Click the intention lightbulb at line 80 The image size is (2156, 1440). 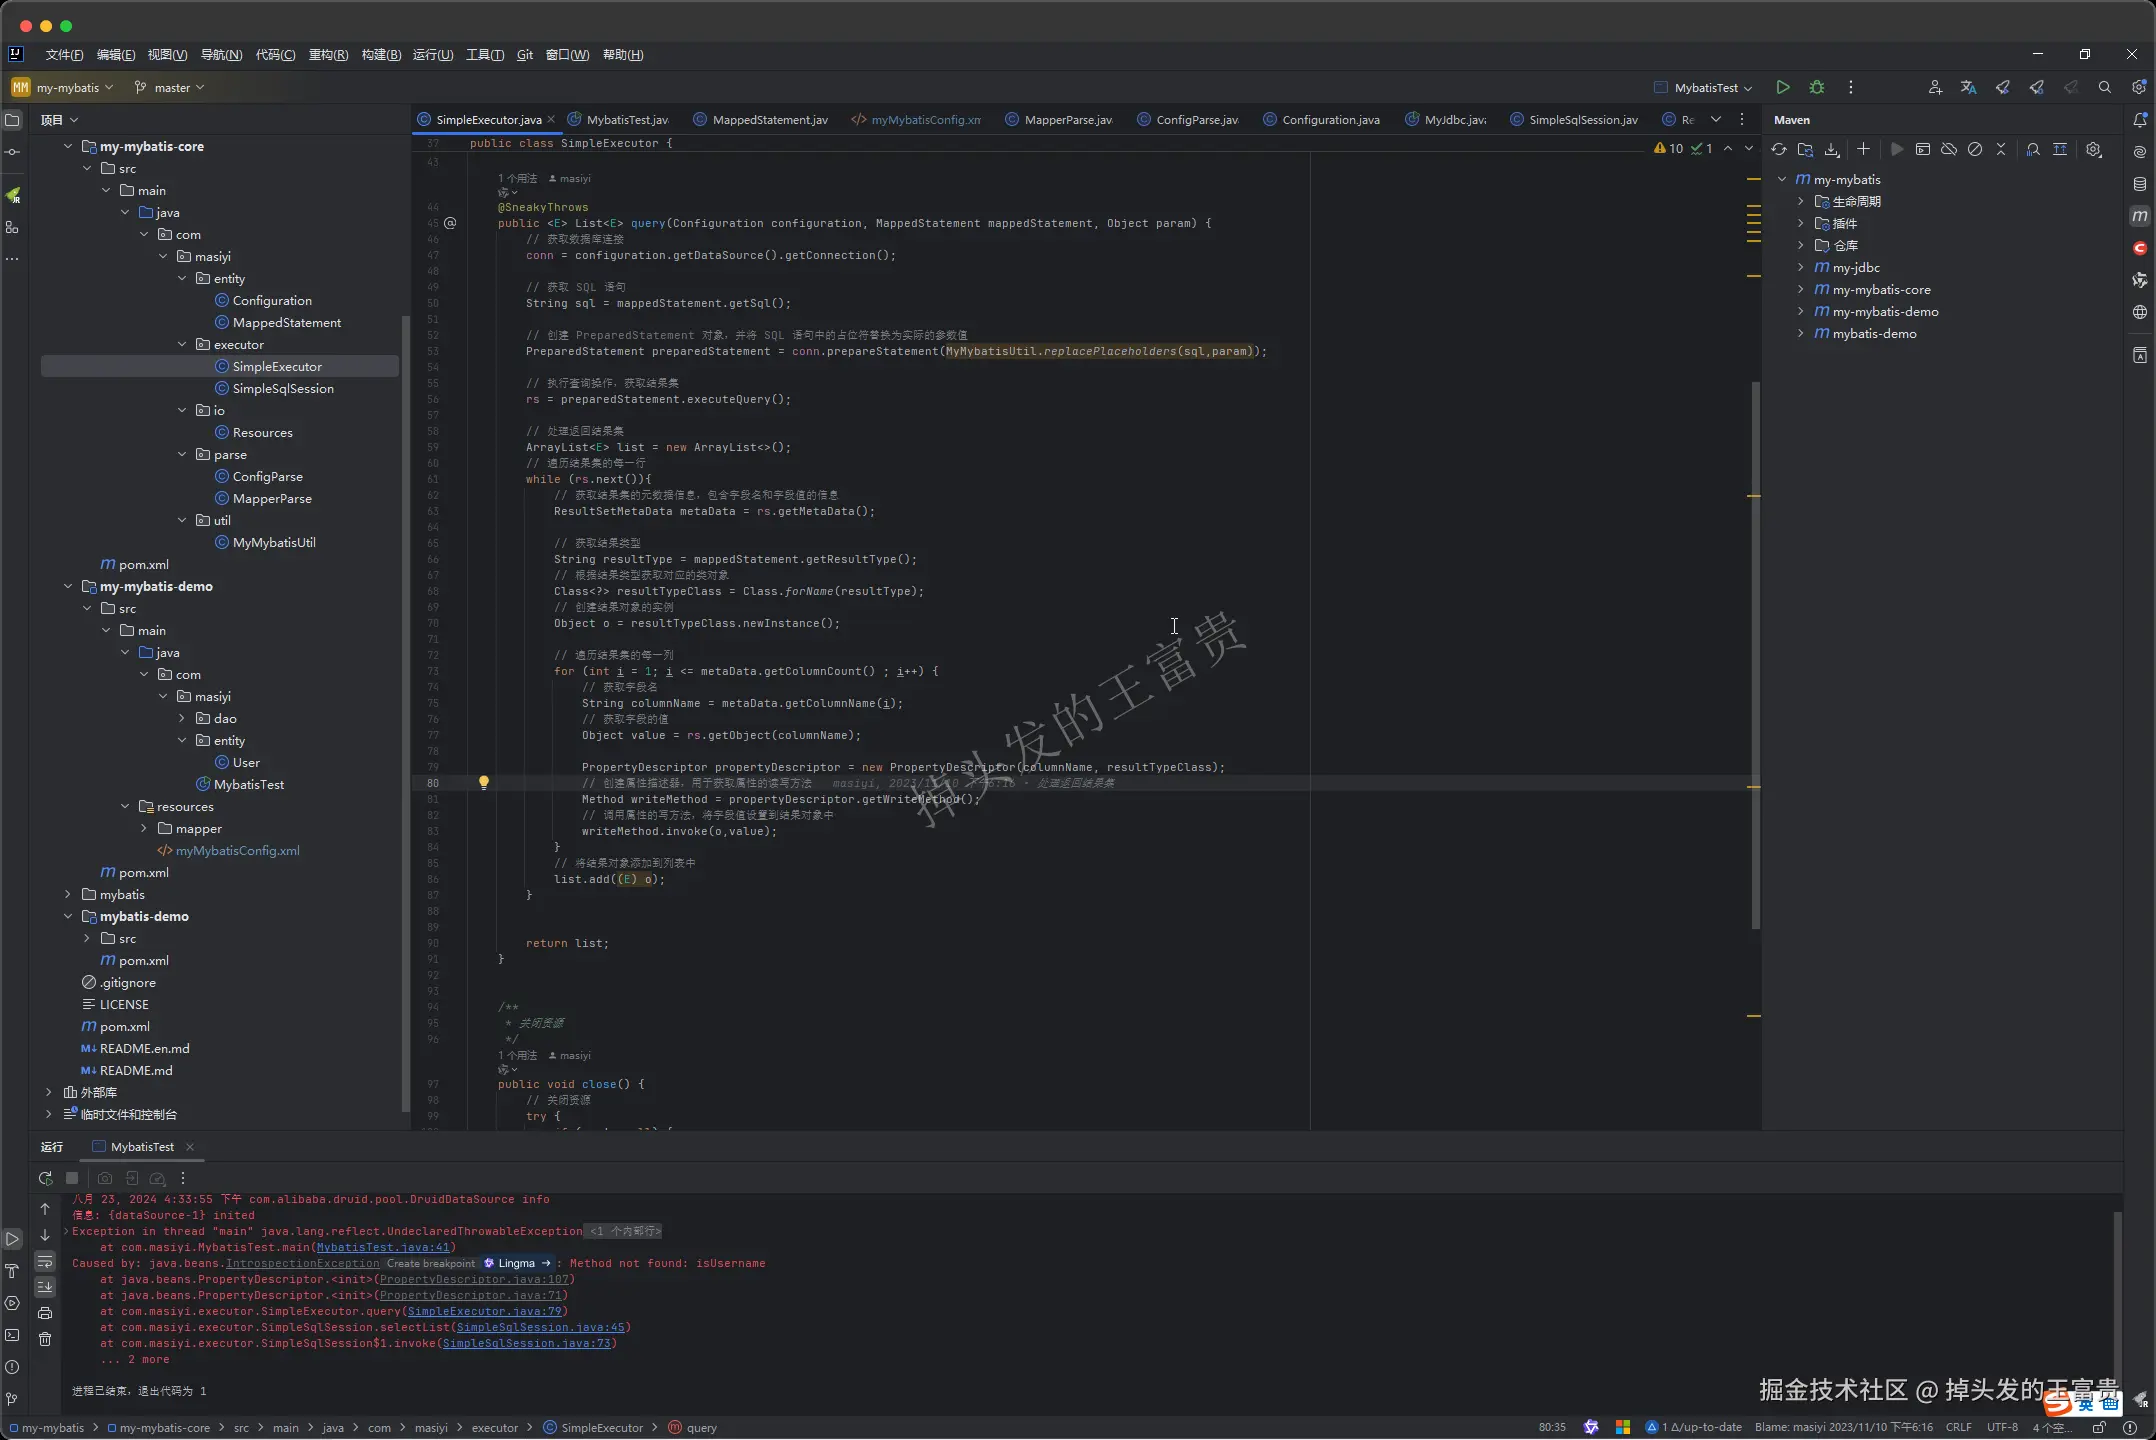[x=484, y=783]
